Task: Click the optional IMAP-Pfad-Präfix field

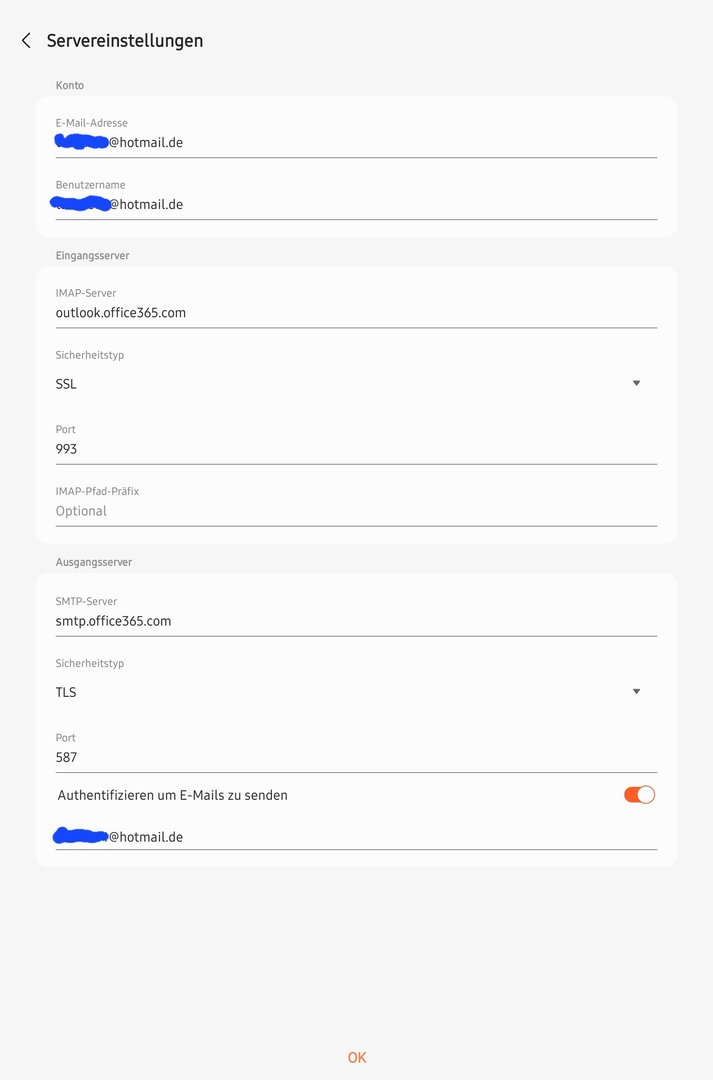Action: click(356, 511)
